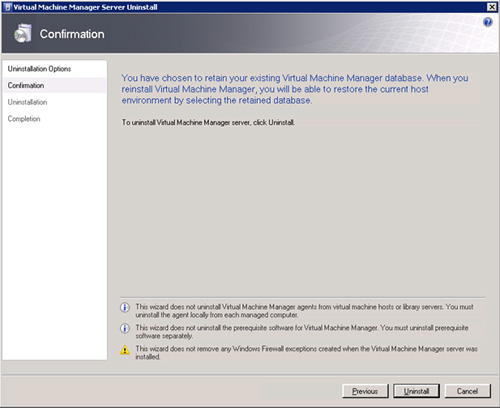The height and width of the screenshot is (408, 500).
Task: Click the blue help question mark icon
Action: click(x=488, y=22)
